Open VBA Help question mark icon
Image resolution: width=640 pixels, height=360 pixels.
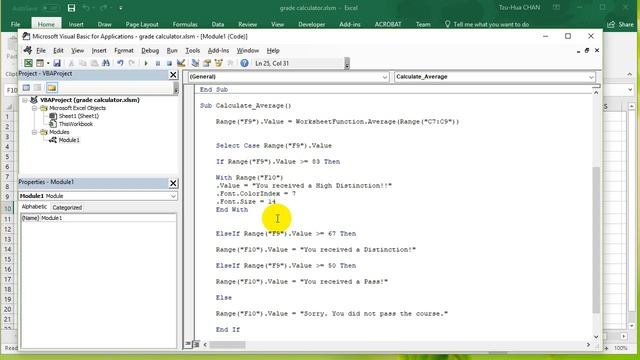pyautogui.click(x=244, y=63)
